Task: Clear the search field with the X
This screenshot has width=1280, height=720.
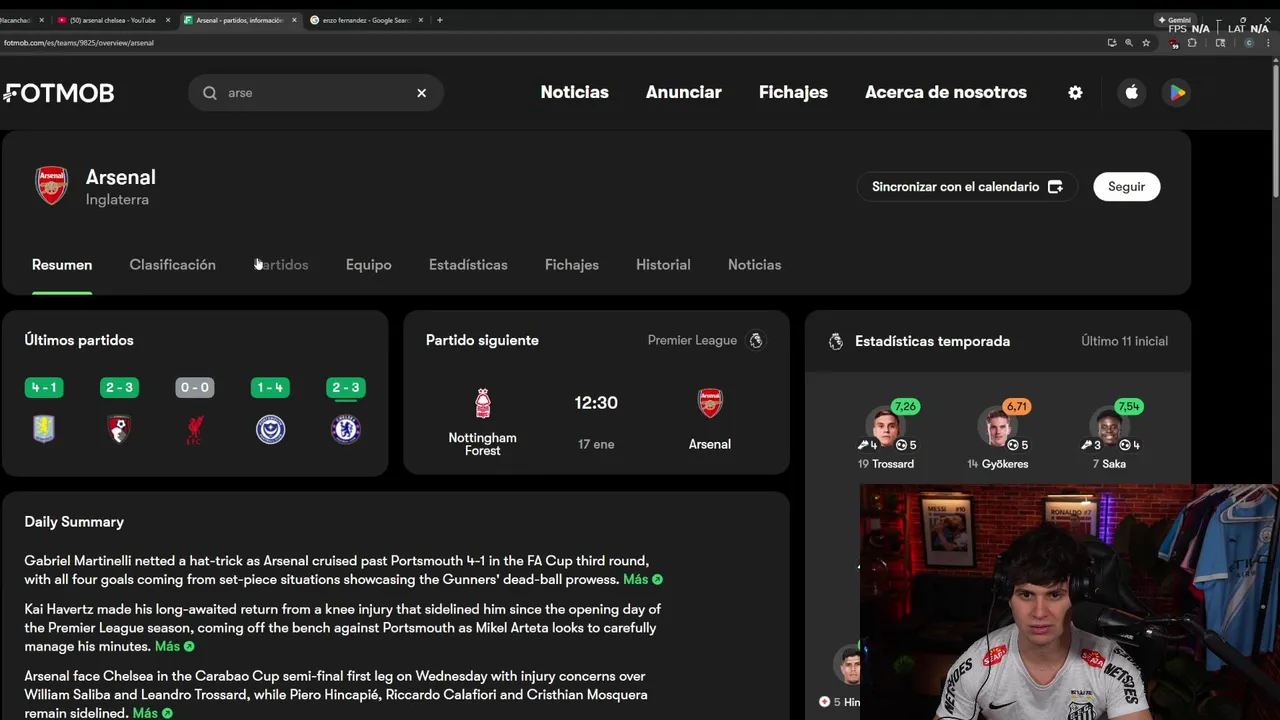Action: click(x=421, y=93)
